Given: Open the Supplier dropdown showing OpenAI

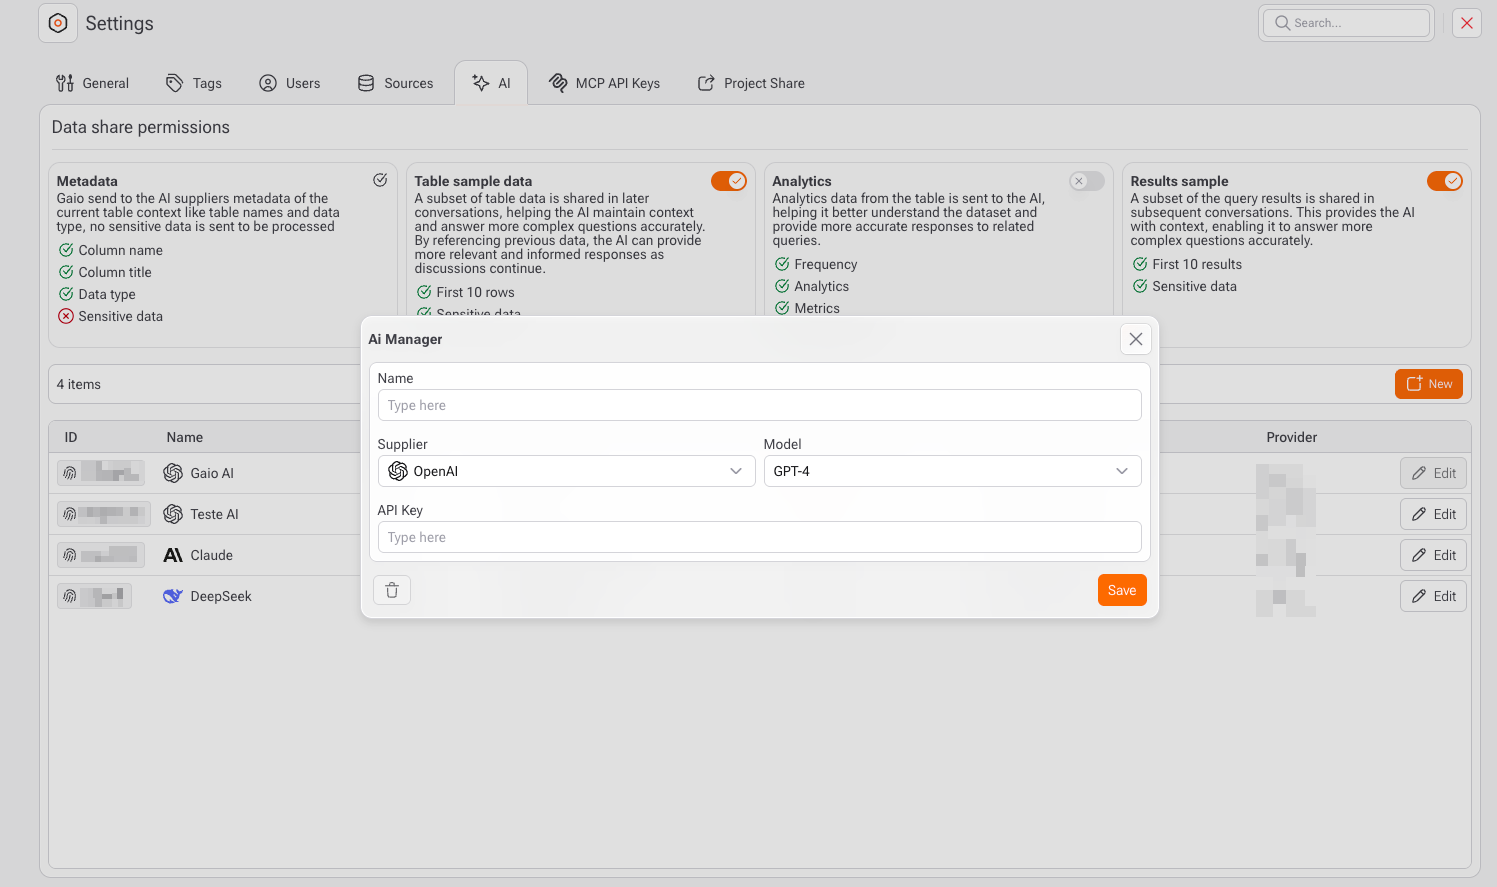Looking at the screenshot, I should (x=566, y=471).
